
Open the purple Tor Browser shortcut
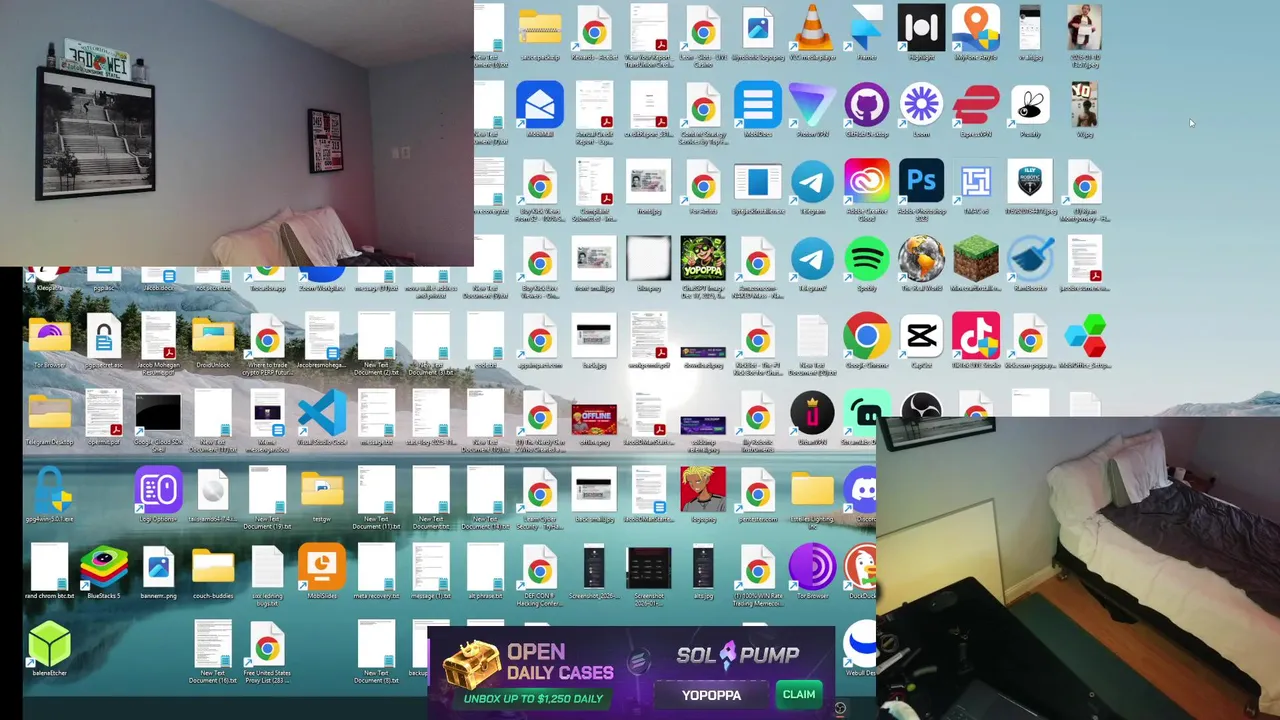pos(812,567)
